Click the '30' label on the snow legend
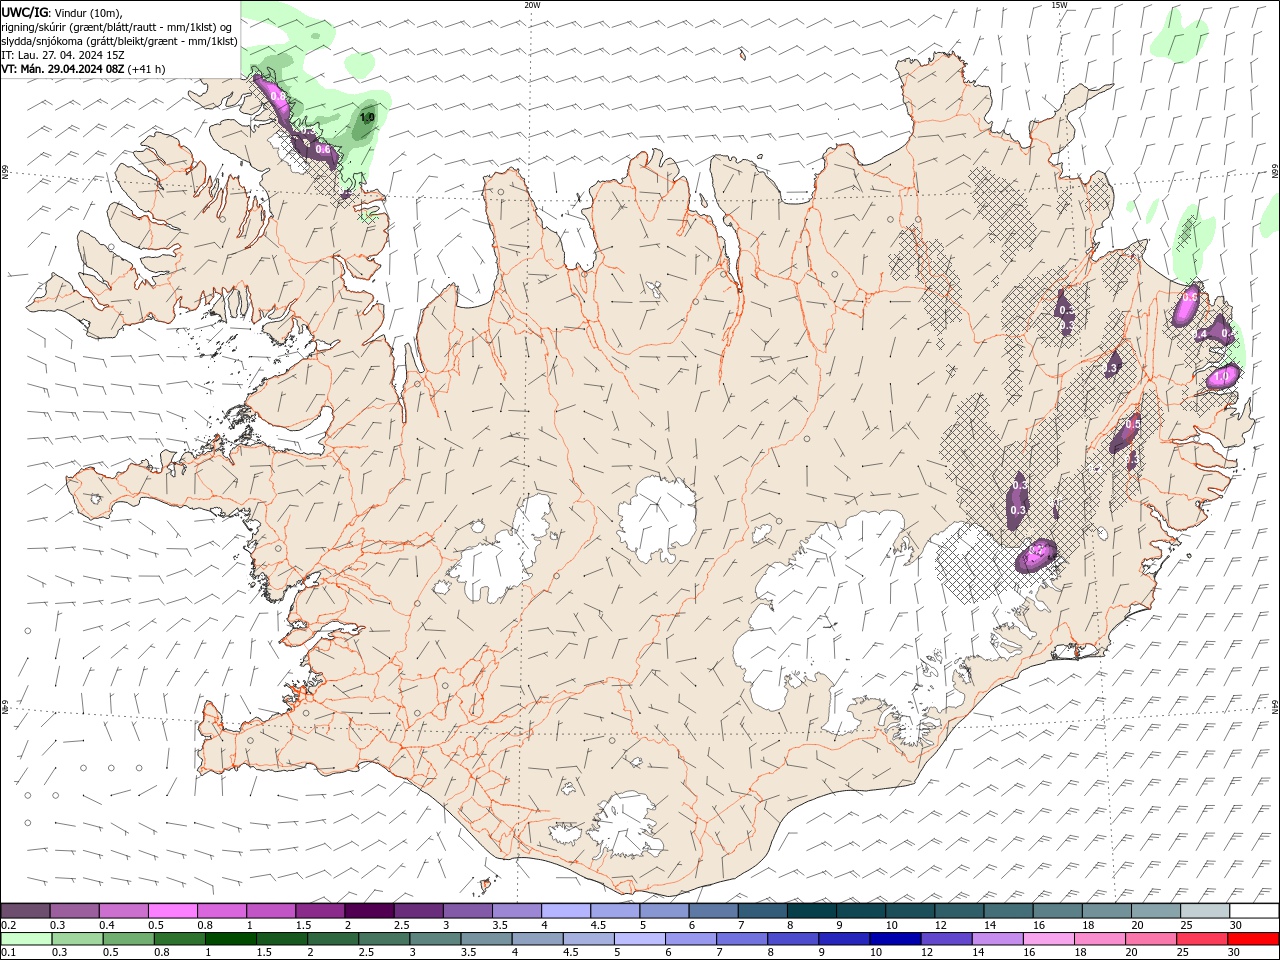The image size is (1280, 960). [1236, 925]
